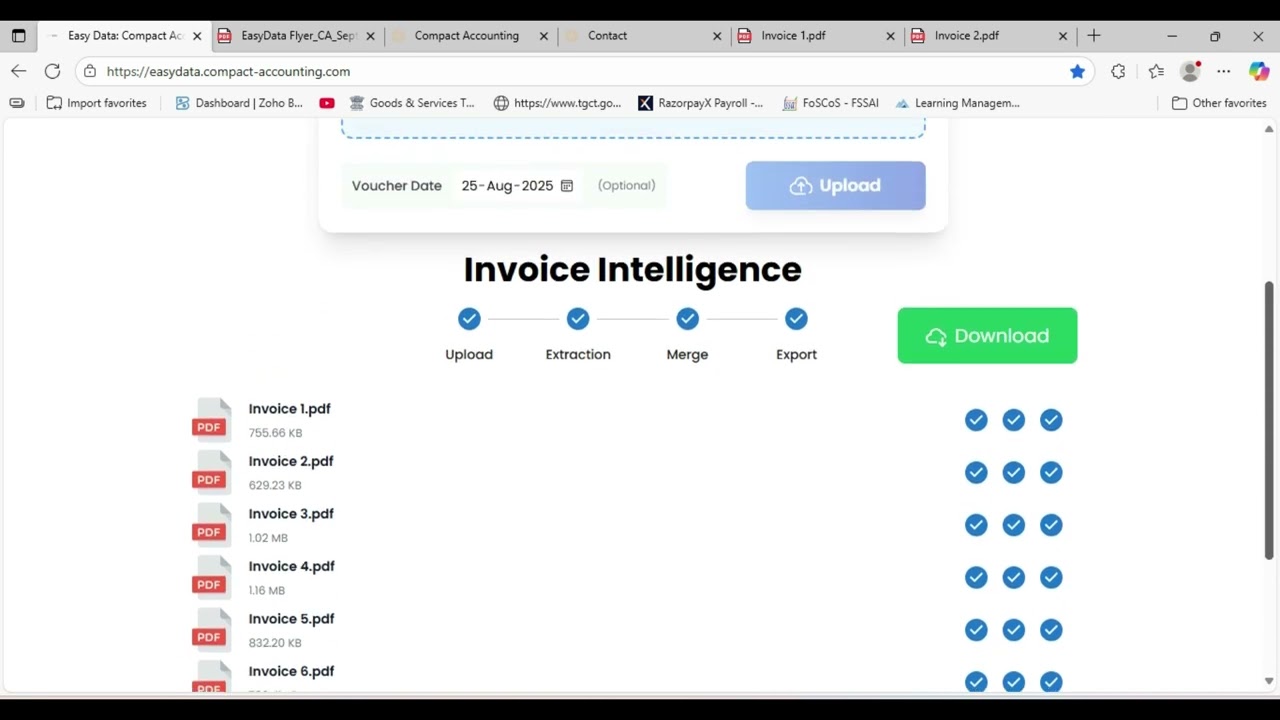Click the PDF icon for Invoice 4.pdf
Viewport: 1280px width, 720px height.
tap(211, 577)
